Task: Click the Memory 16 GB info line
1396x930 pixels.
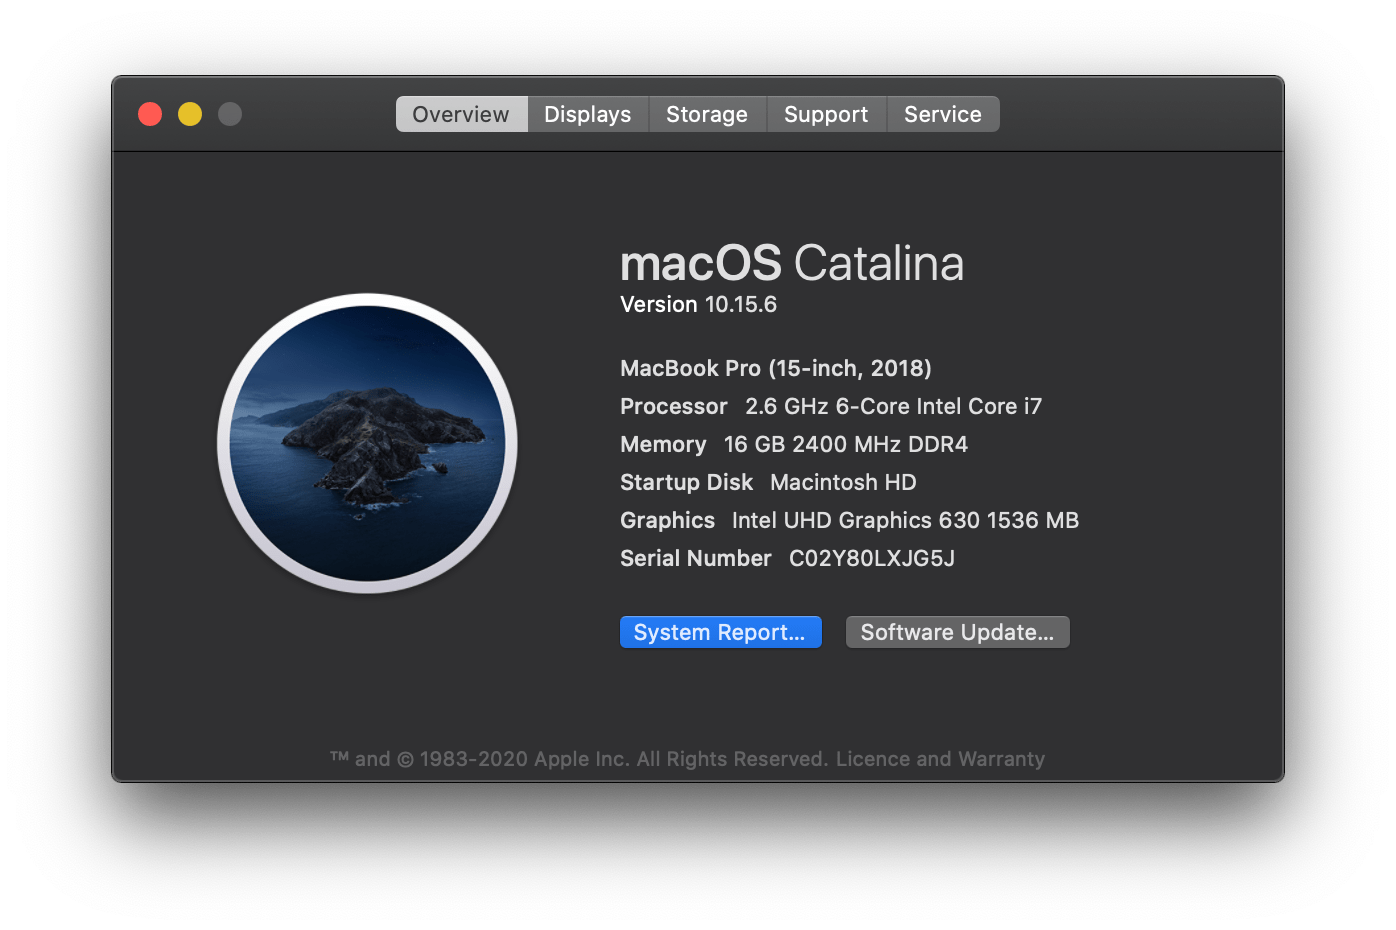Action: 794,444
